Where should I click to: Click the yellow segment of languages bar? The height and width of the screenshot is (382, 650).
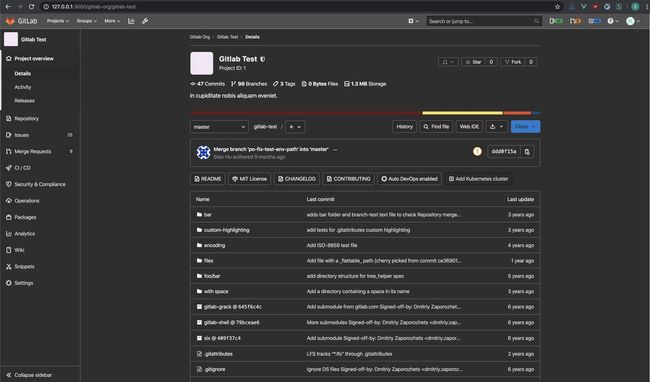pos(462,113)
